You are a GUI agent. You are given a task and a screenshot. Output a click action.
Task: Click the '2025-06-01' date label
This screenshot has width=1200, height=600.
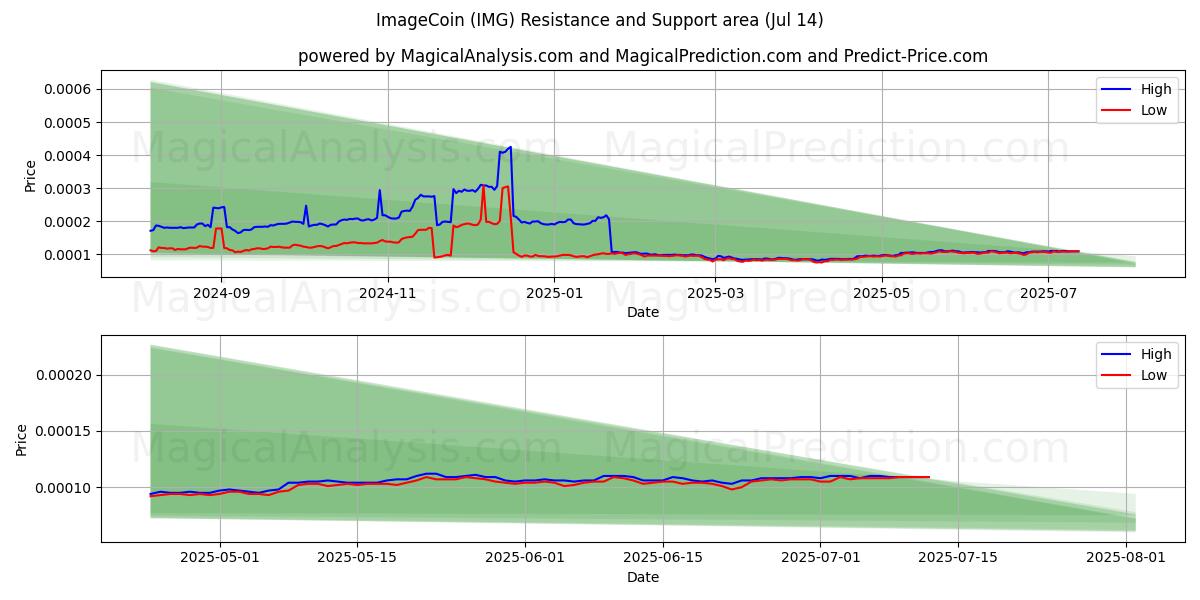(x=525, y=559)
